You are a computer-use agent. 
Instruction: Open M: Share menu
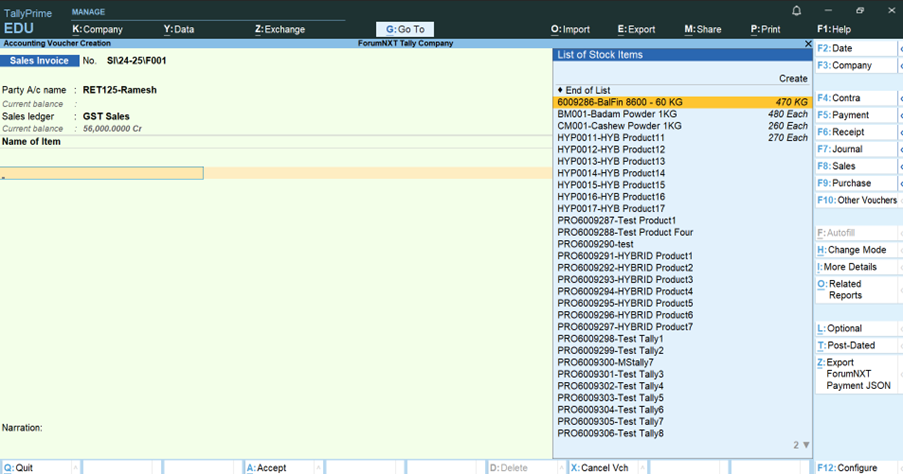pyautogui.click(x=703, y=29)
